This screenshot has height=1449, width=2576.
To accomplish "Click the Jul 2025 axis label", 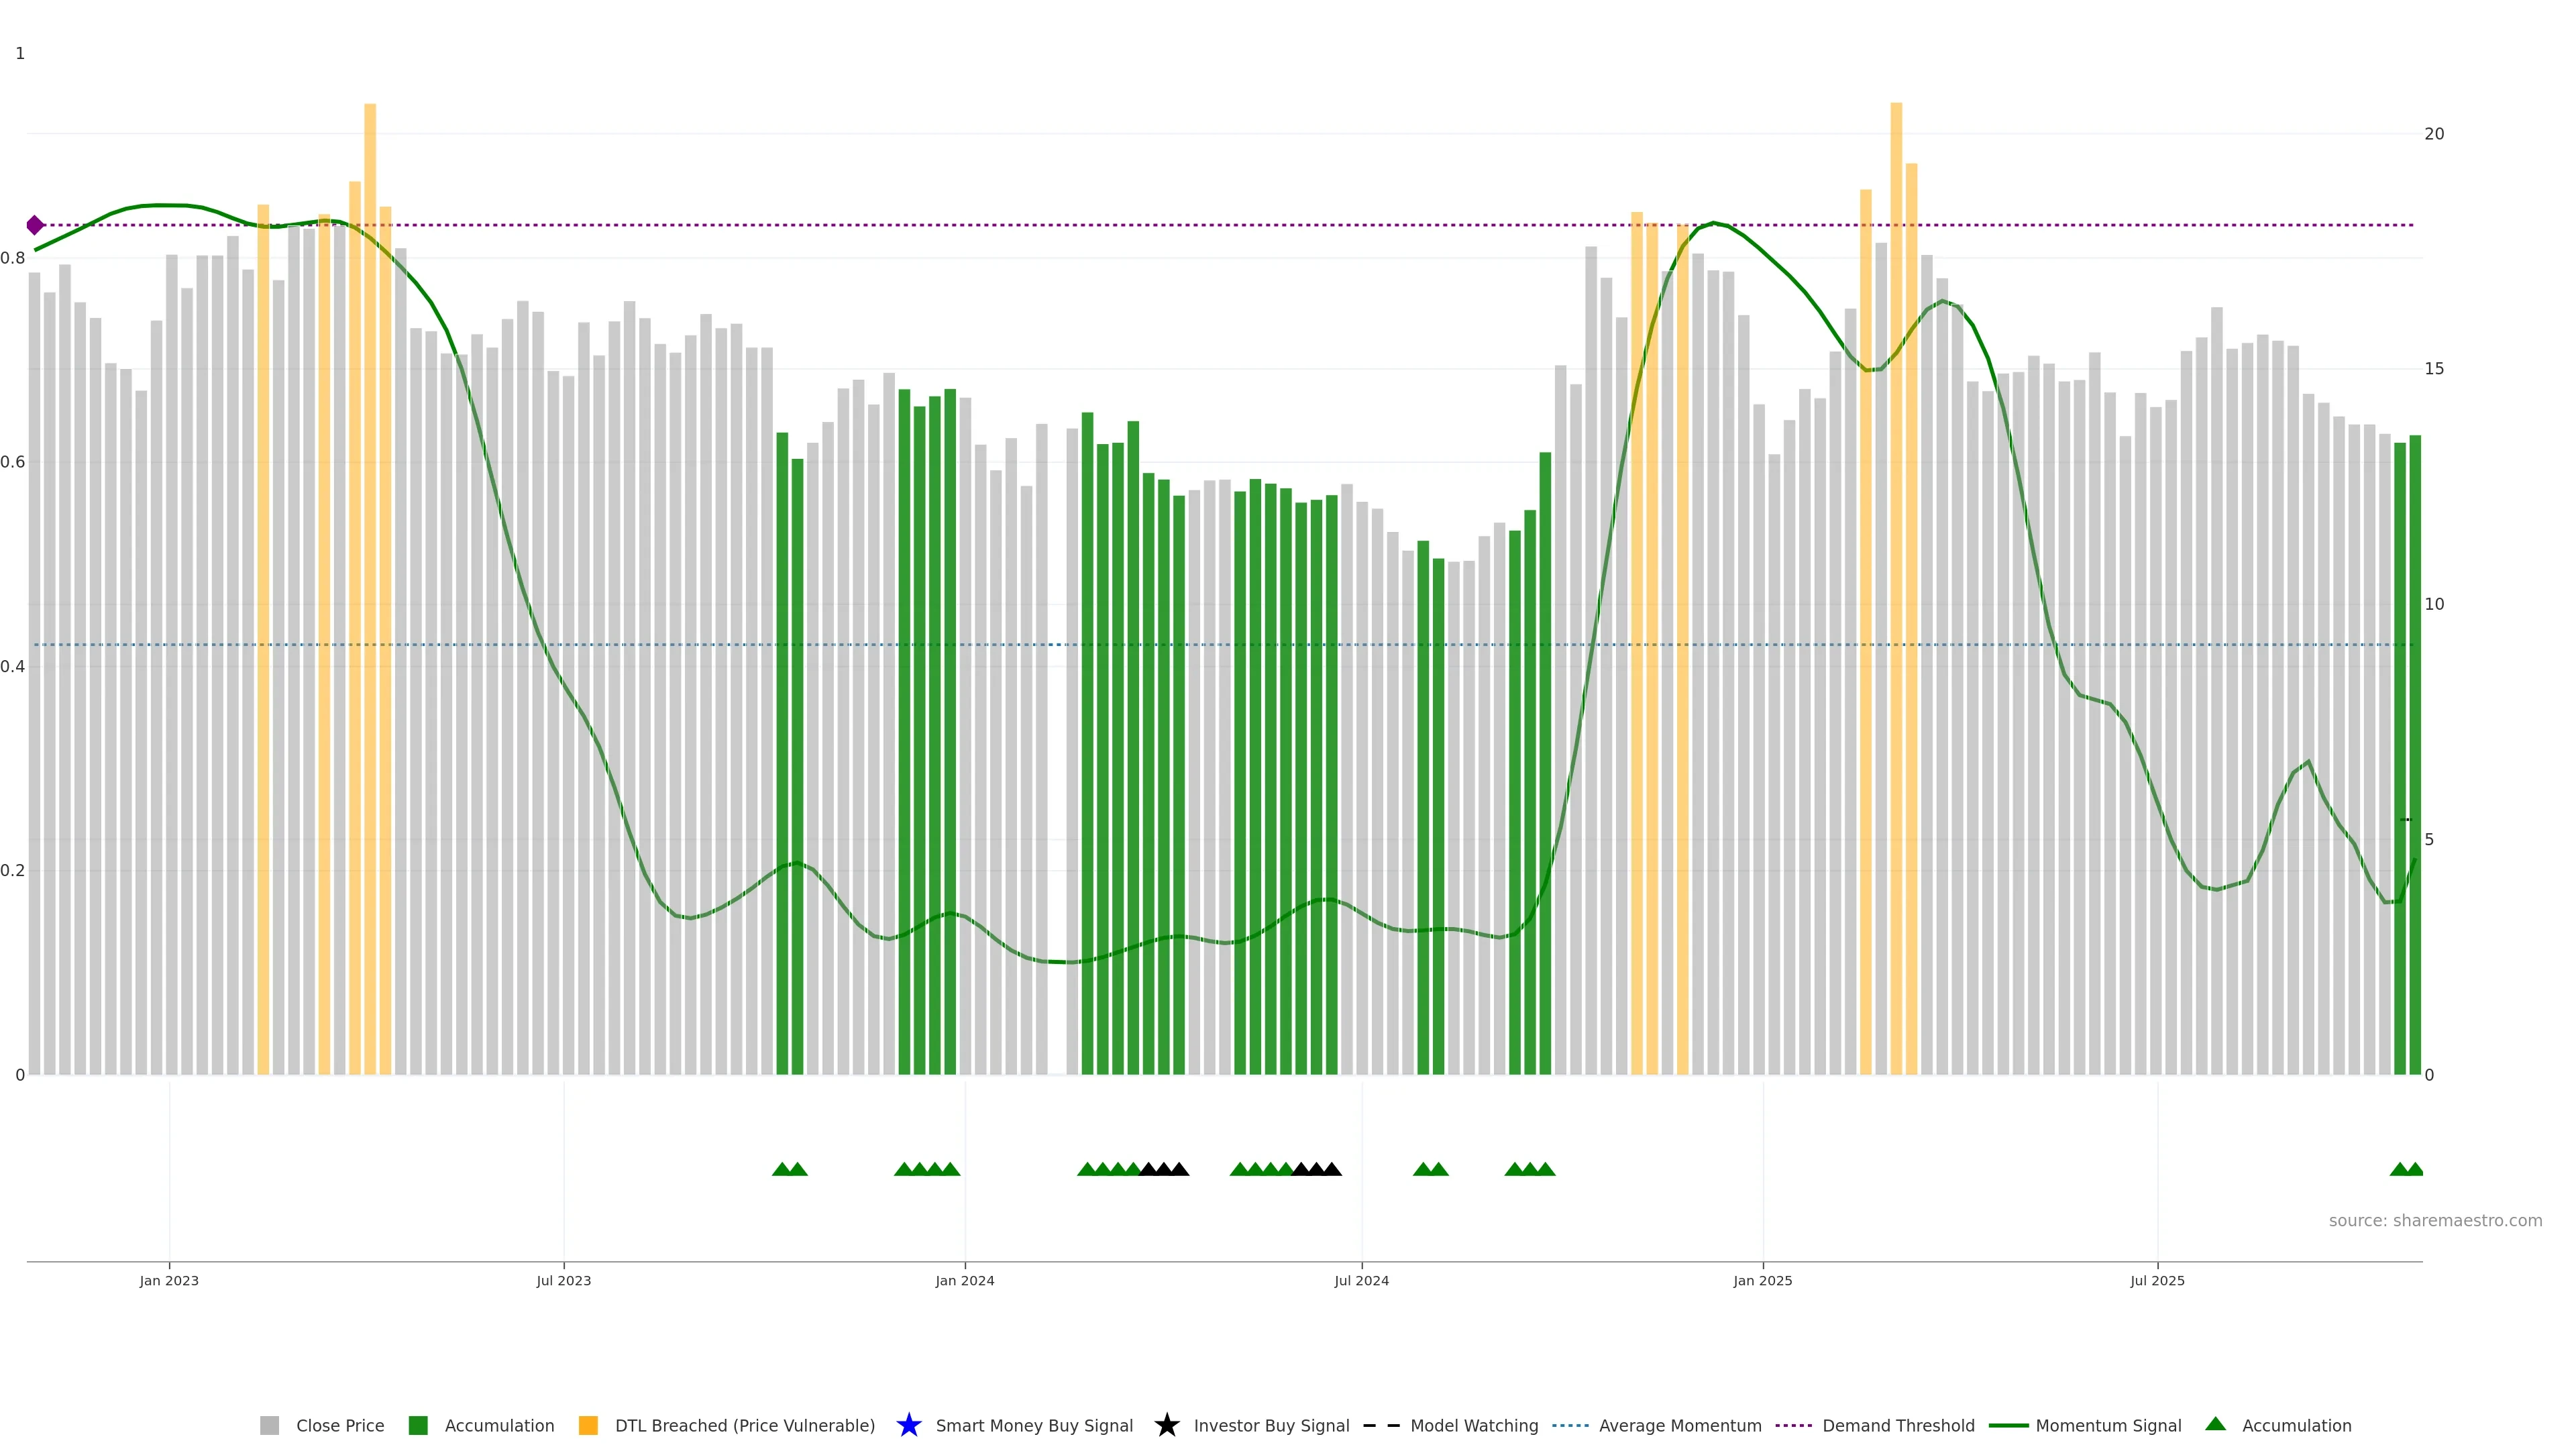I will [2157, 1280].
